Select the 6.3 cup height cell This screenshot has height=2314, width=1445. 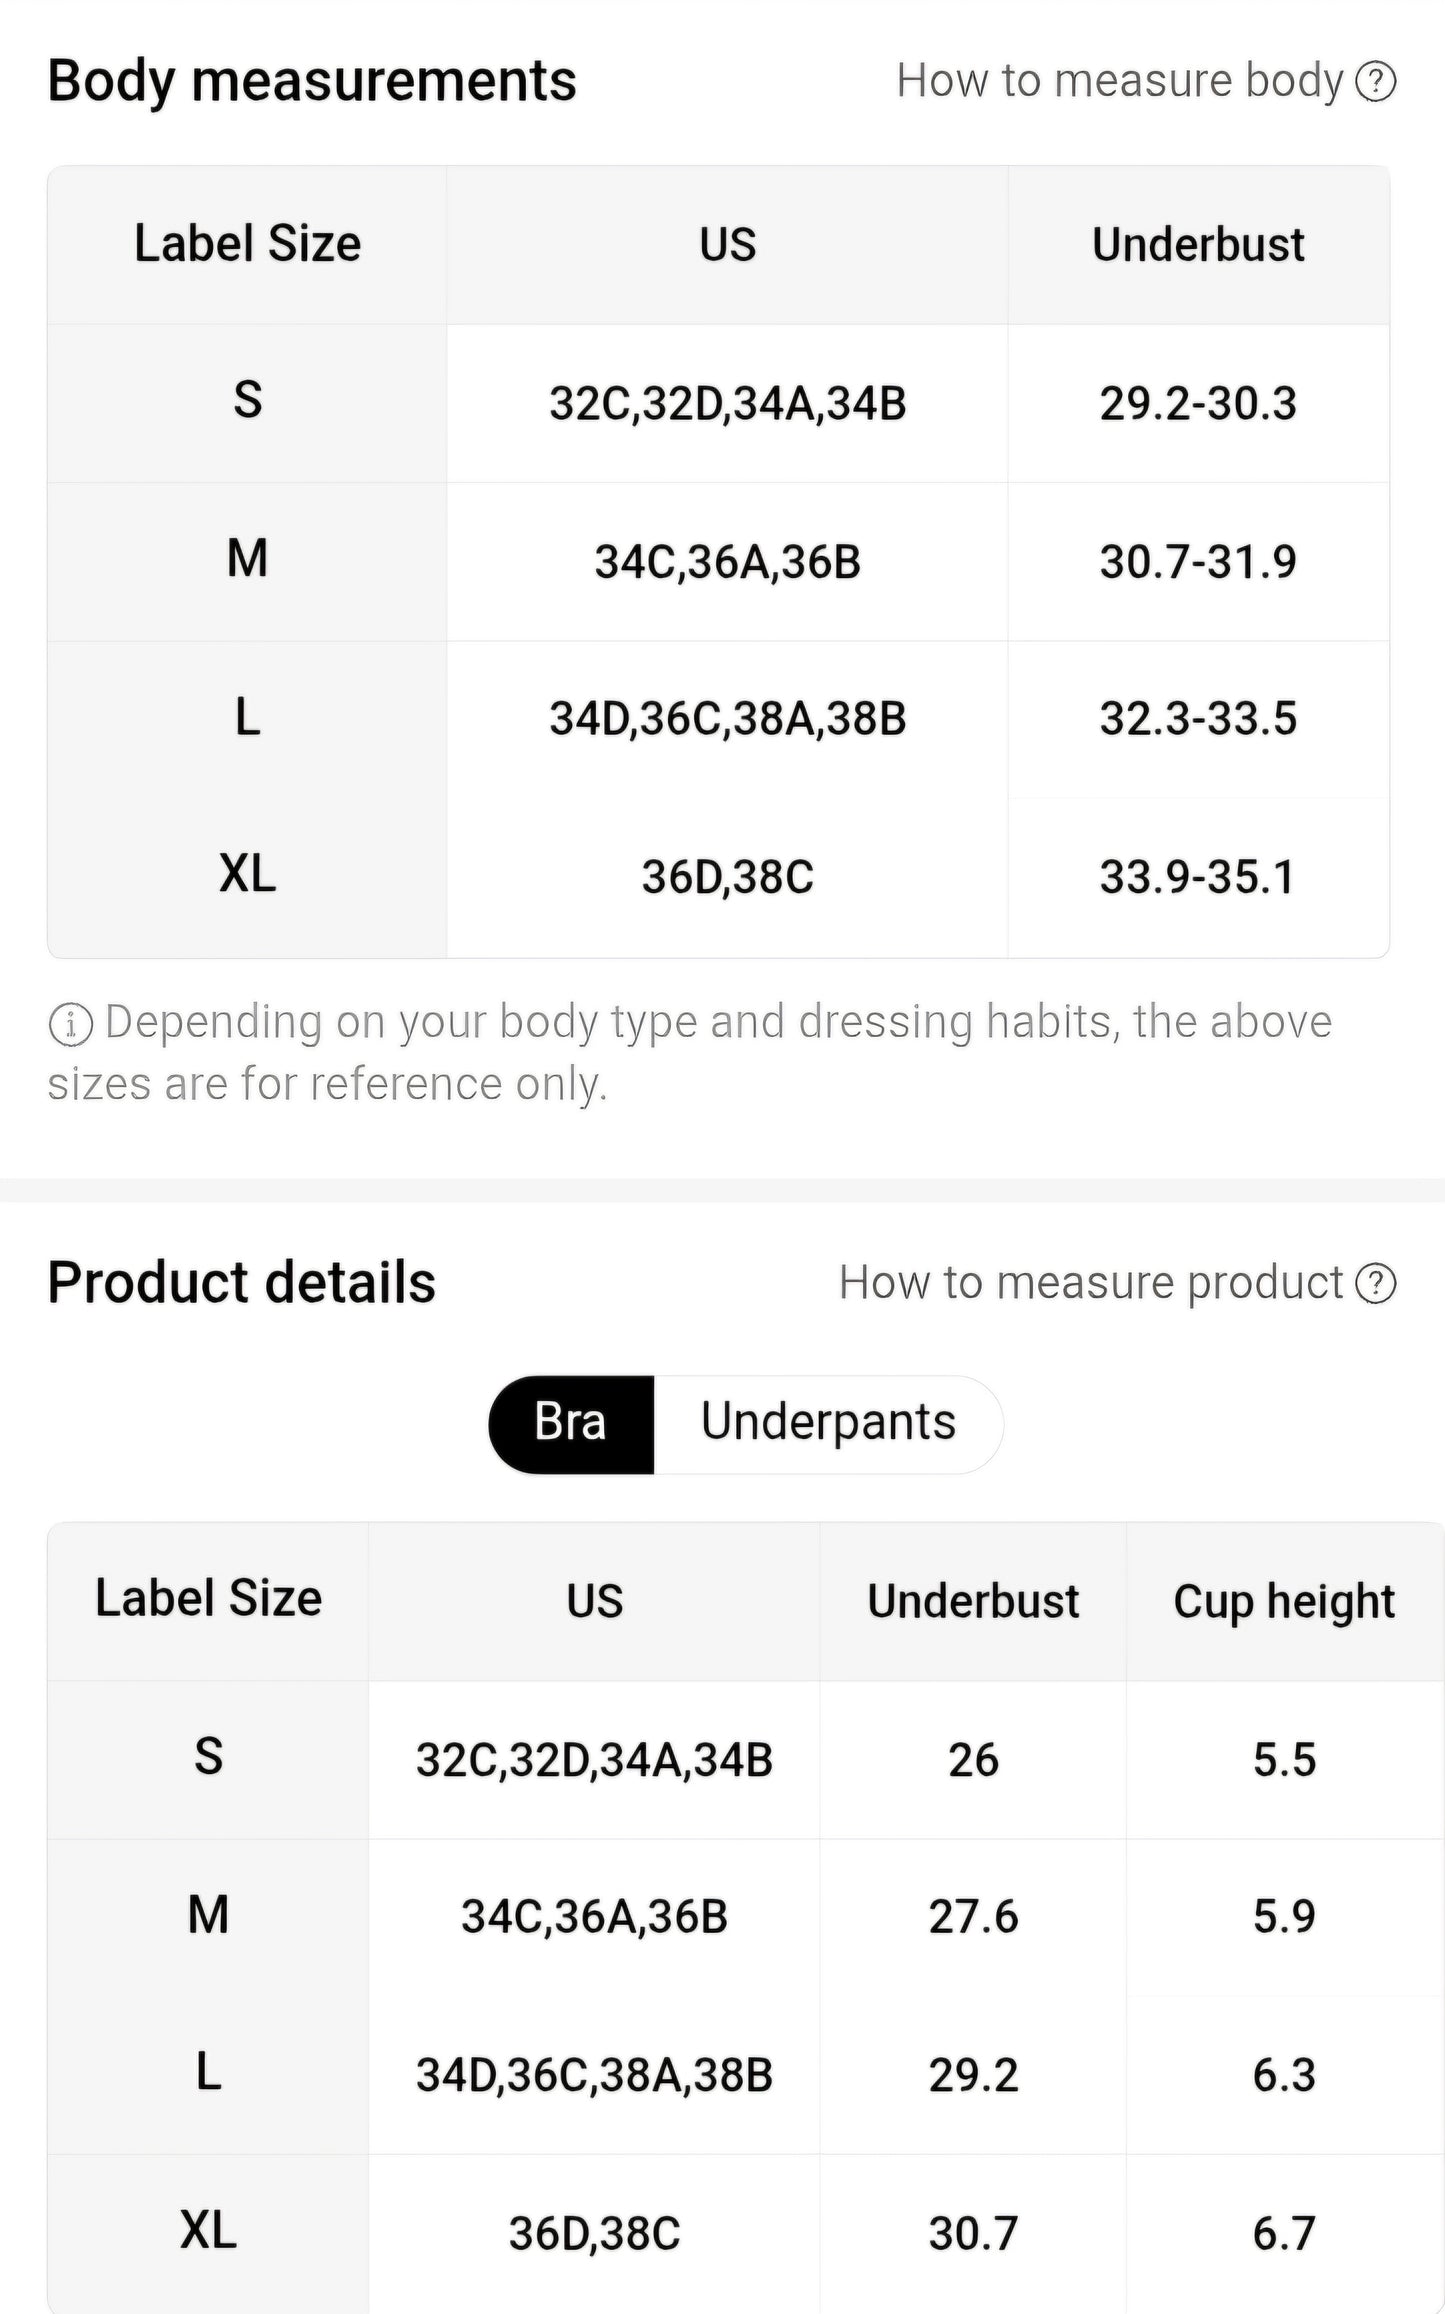tap(1284, 2075)
